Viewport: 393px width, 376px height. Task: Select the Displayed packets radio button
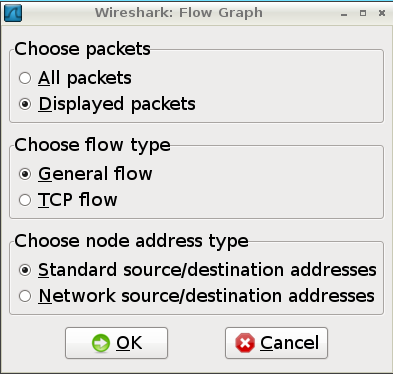pos(25,104)
